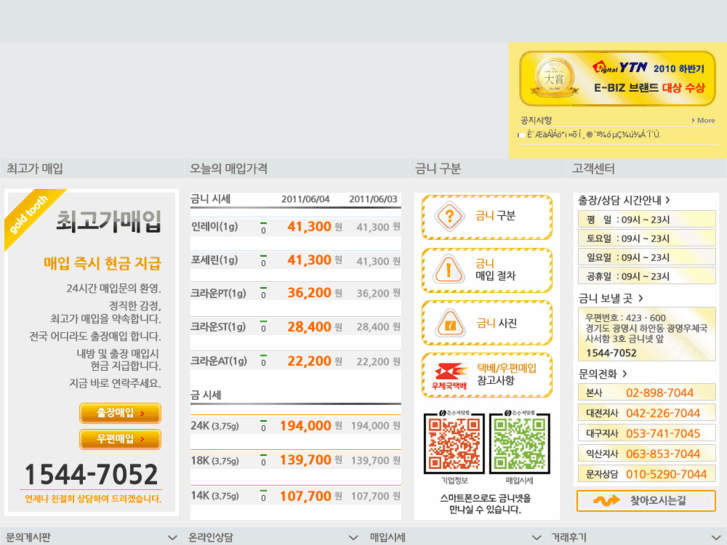
Task: Click the 14K (3.75g) gold price row
Action: coord(295,496)
